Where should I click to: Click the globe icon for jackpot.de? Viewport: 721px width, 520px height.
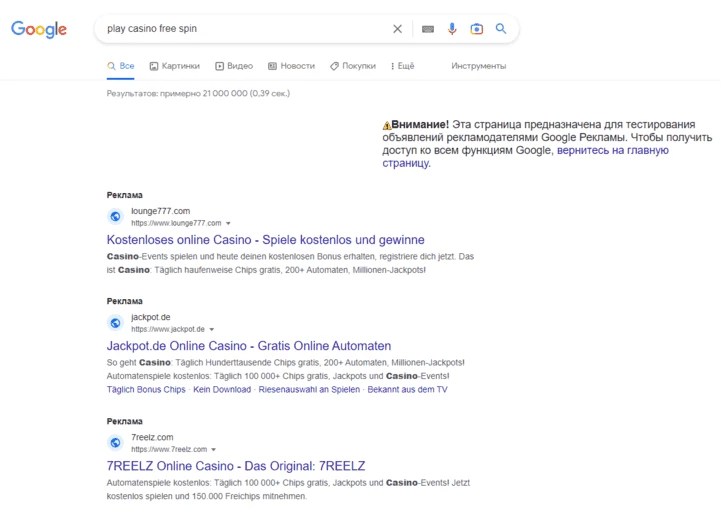115,323
